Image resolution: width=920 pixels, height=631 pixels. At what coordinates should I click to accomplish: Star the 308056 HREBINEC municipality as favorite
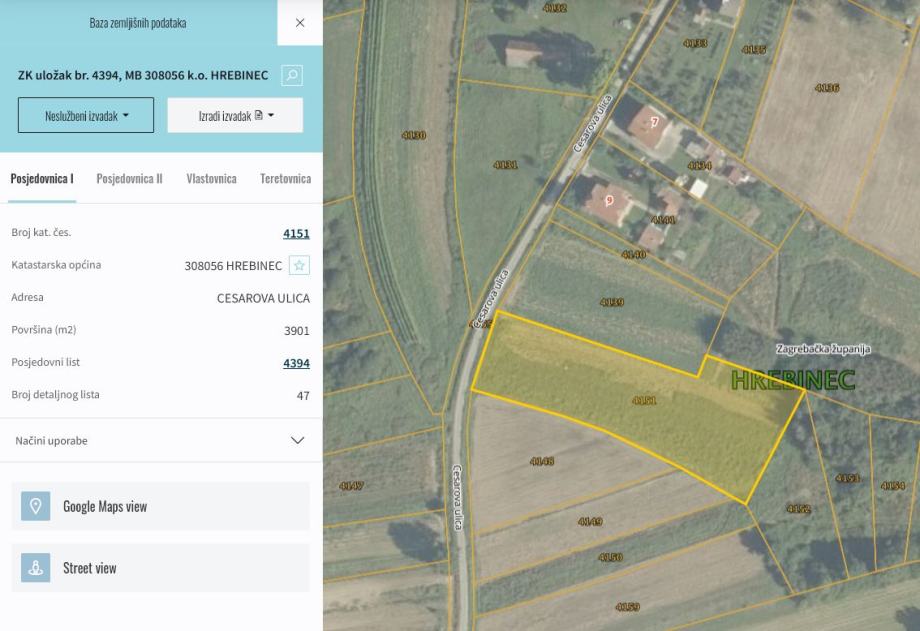coord(299,265)
